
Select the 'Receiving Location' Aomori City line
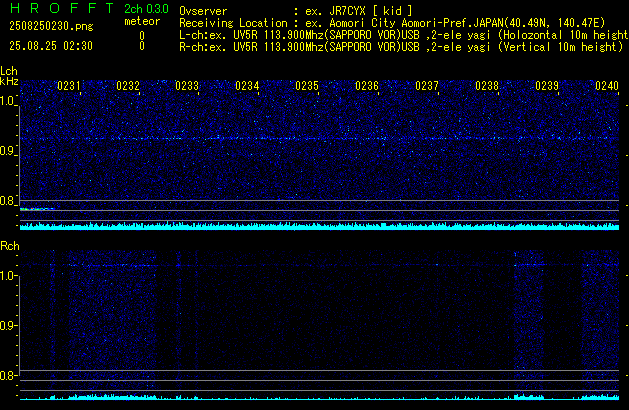[x=392, y=23]
